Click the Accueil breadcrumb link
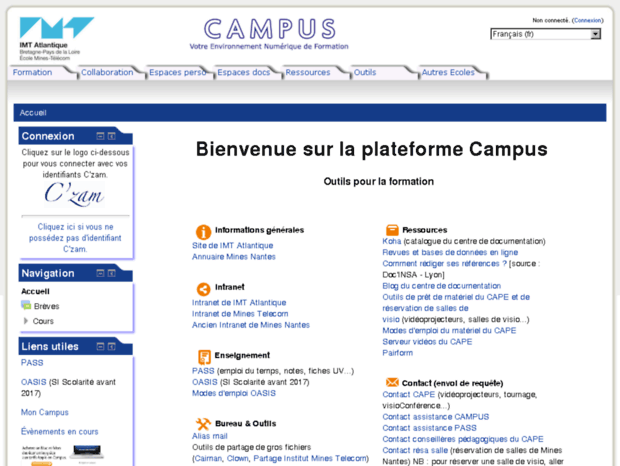 pyautogui.click(x=33, y=113)
